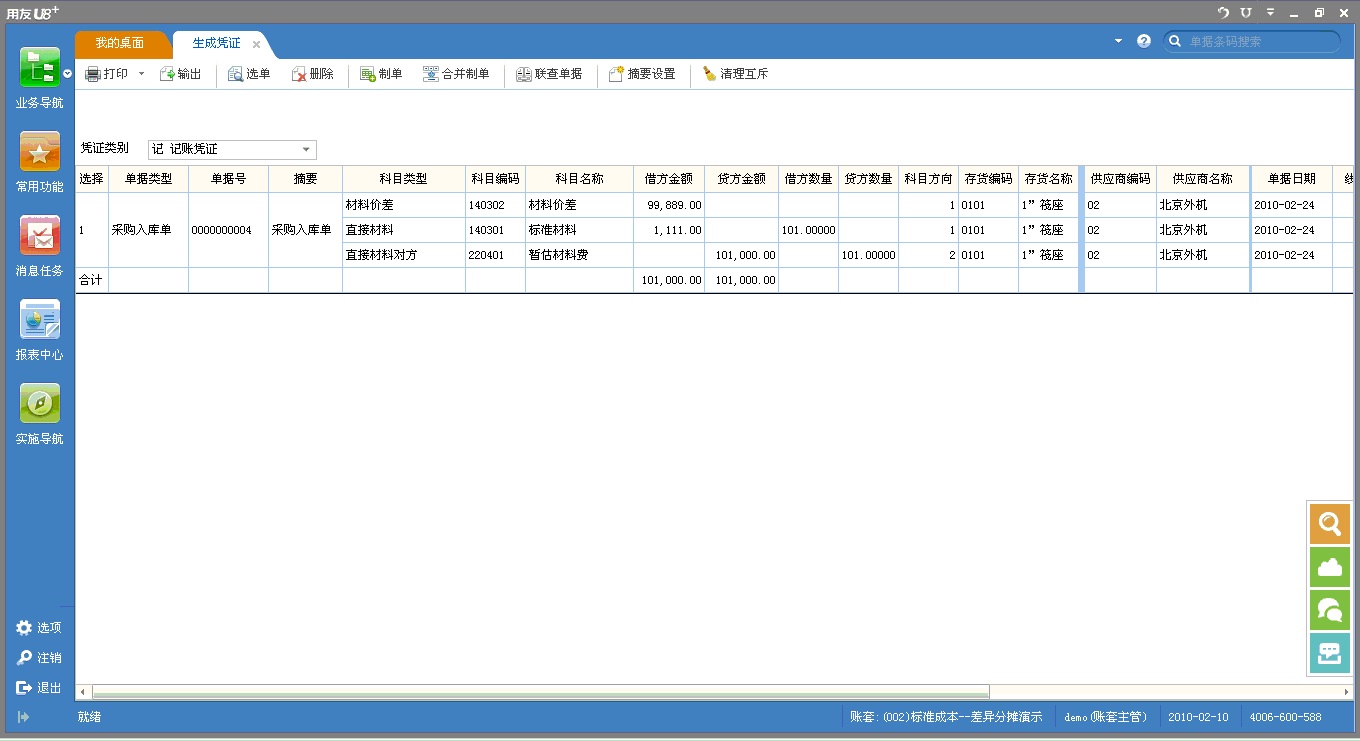Click the 联查单据 toolbar button

[549, 74]
